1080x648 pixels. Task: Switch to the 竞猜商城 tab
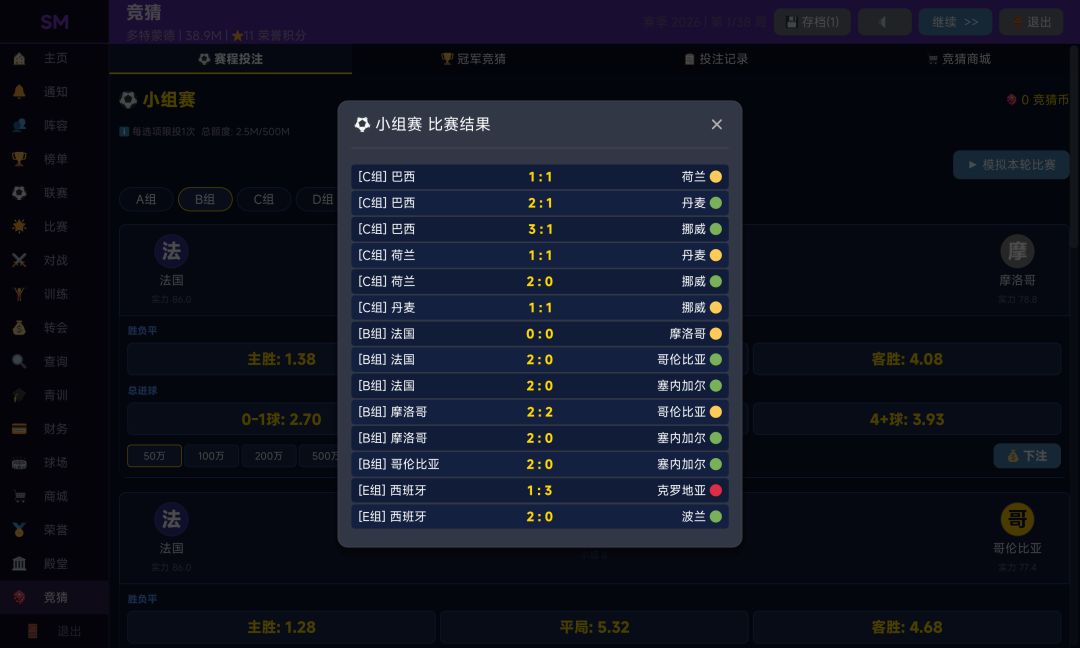click(x=959, y=59)
